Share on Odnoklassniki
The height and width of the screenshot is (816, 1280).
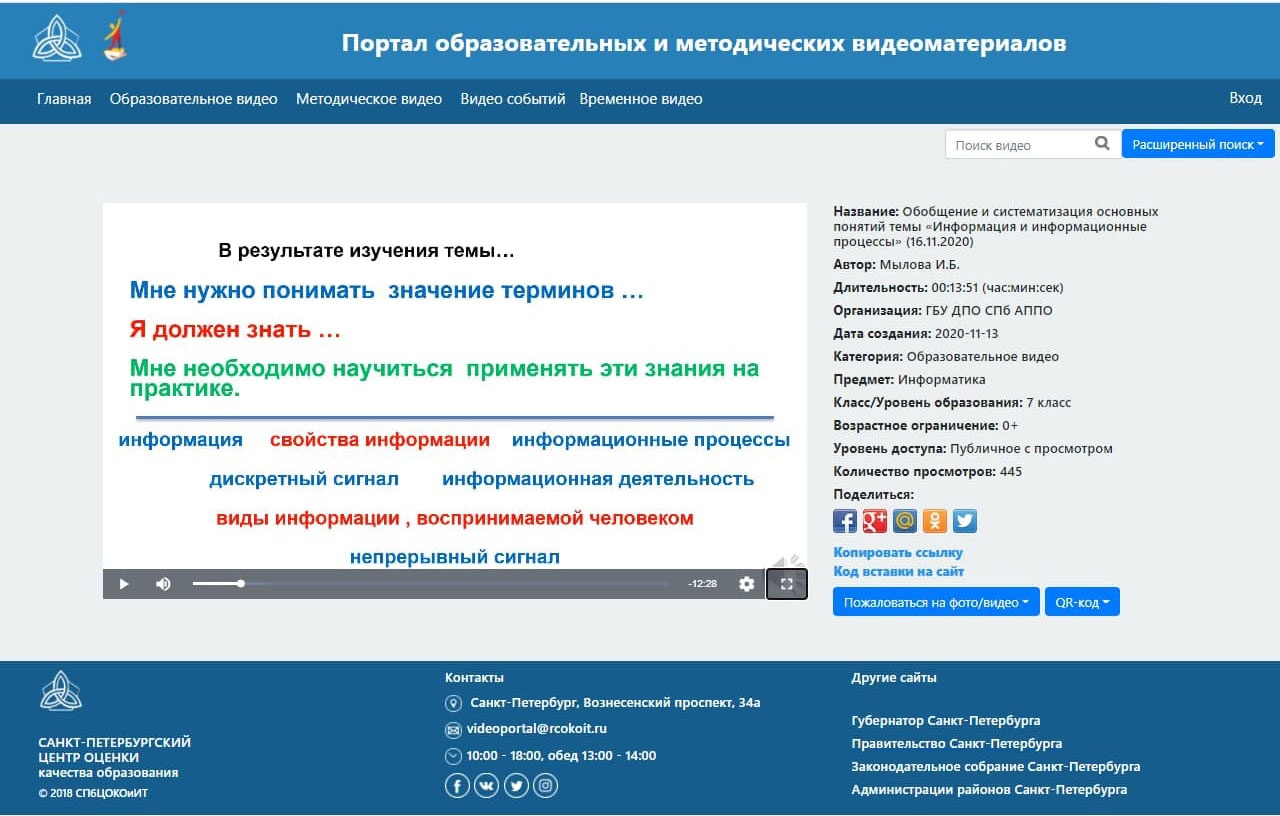(x=935, y=521)
